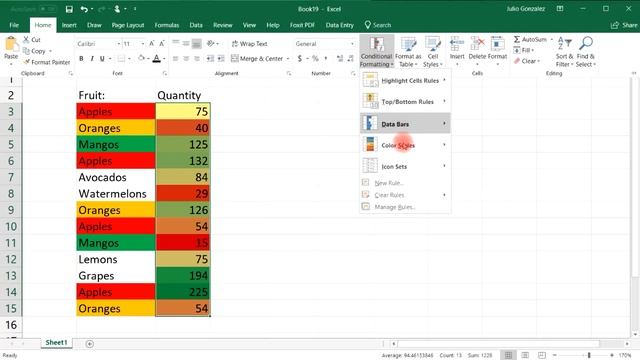Click the Increase Indent icon

pos(221,59)
